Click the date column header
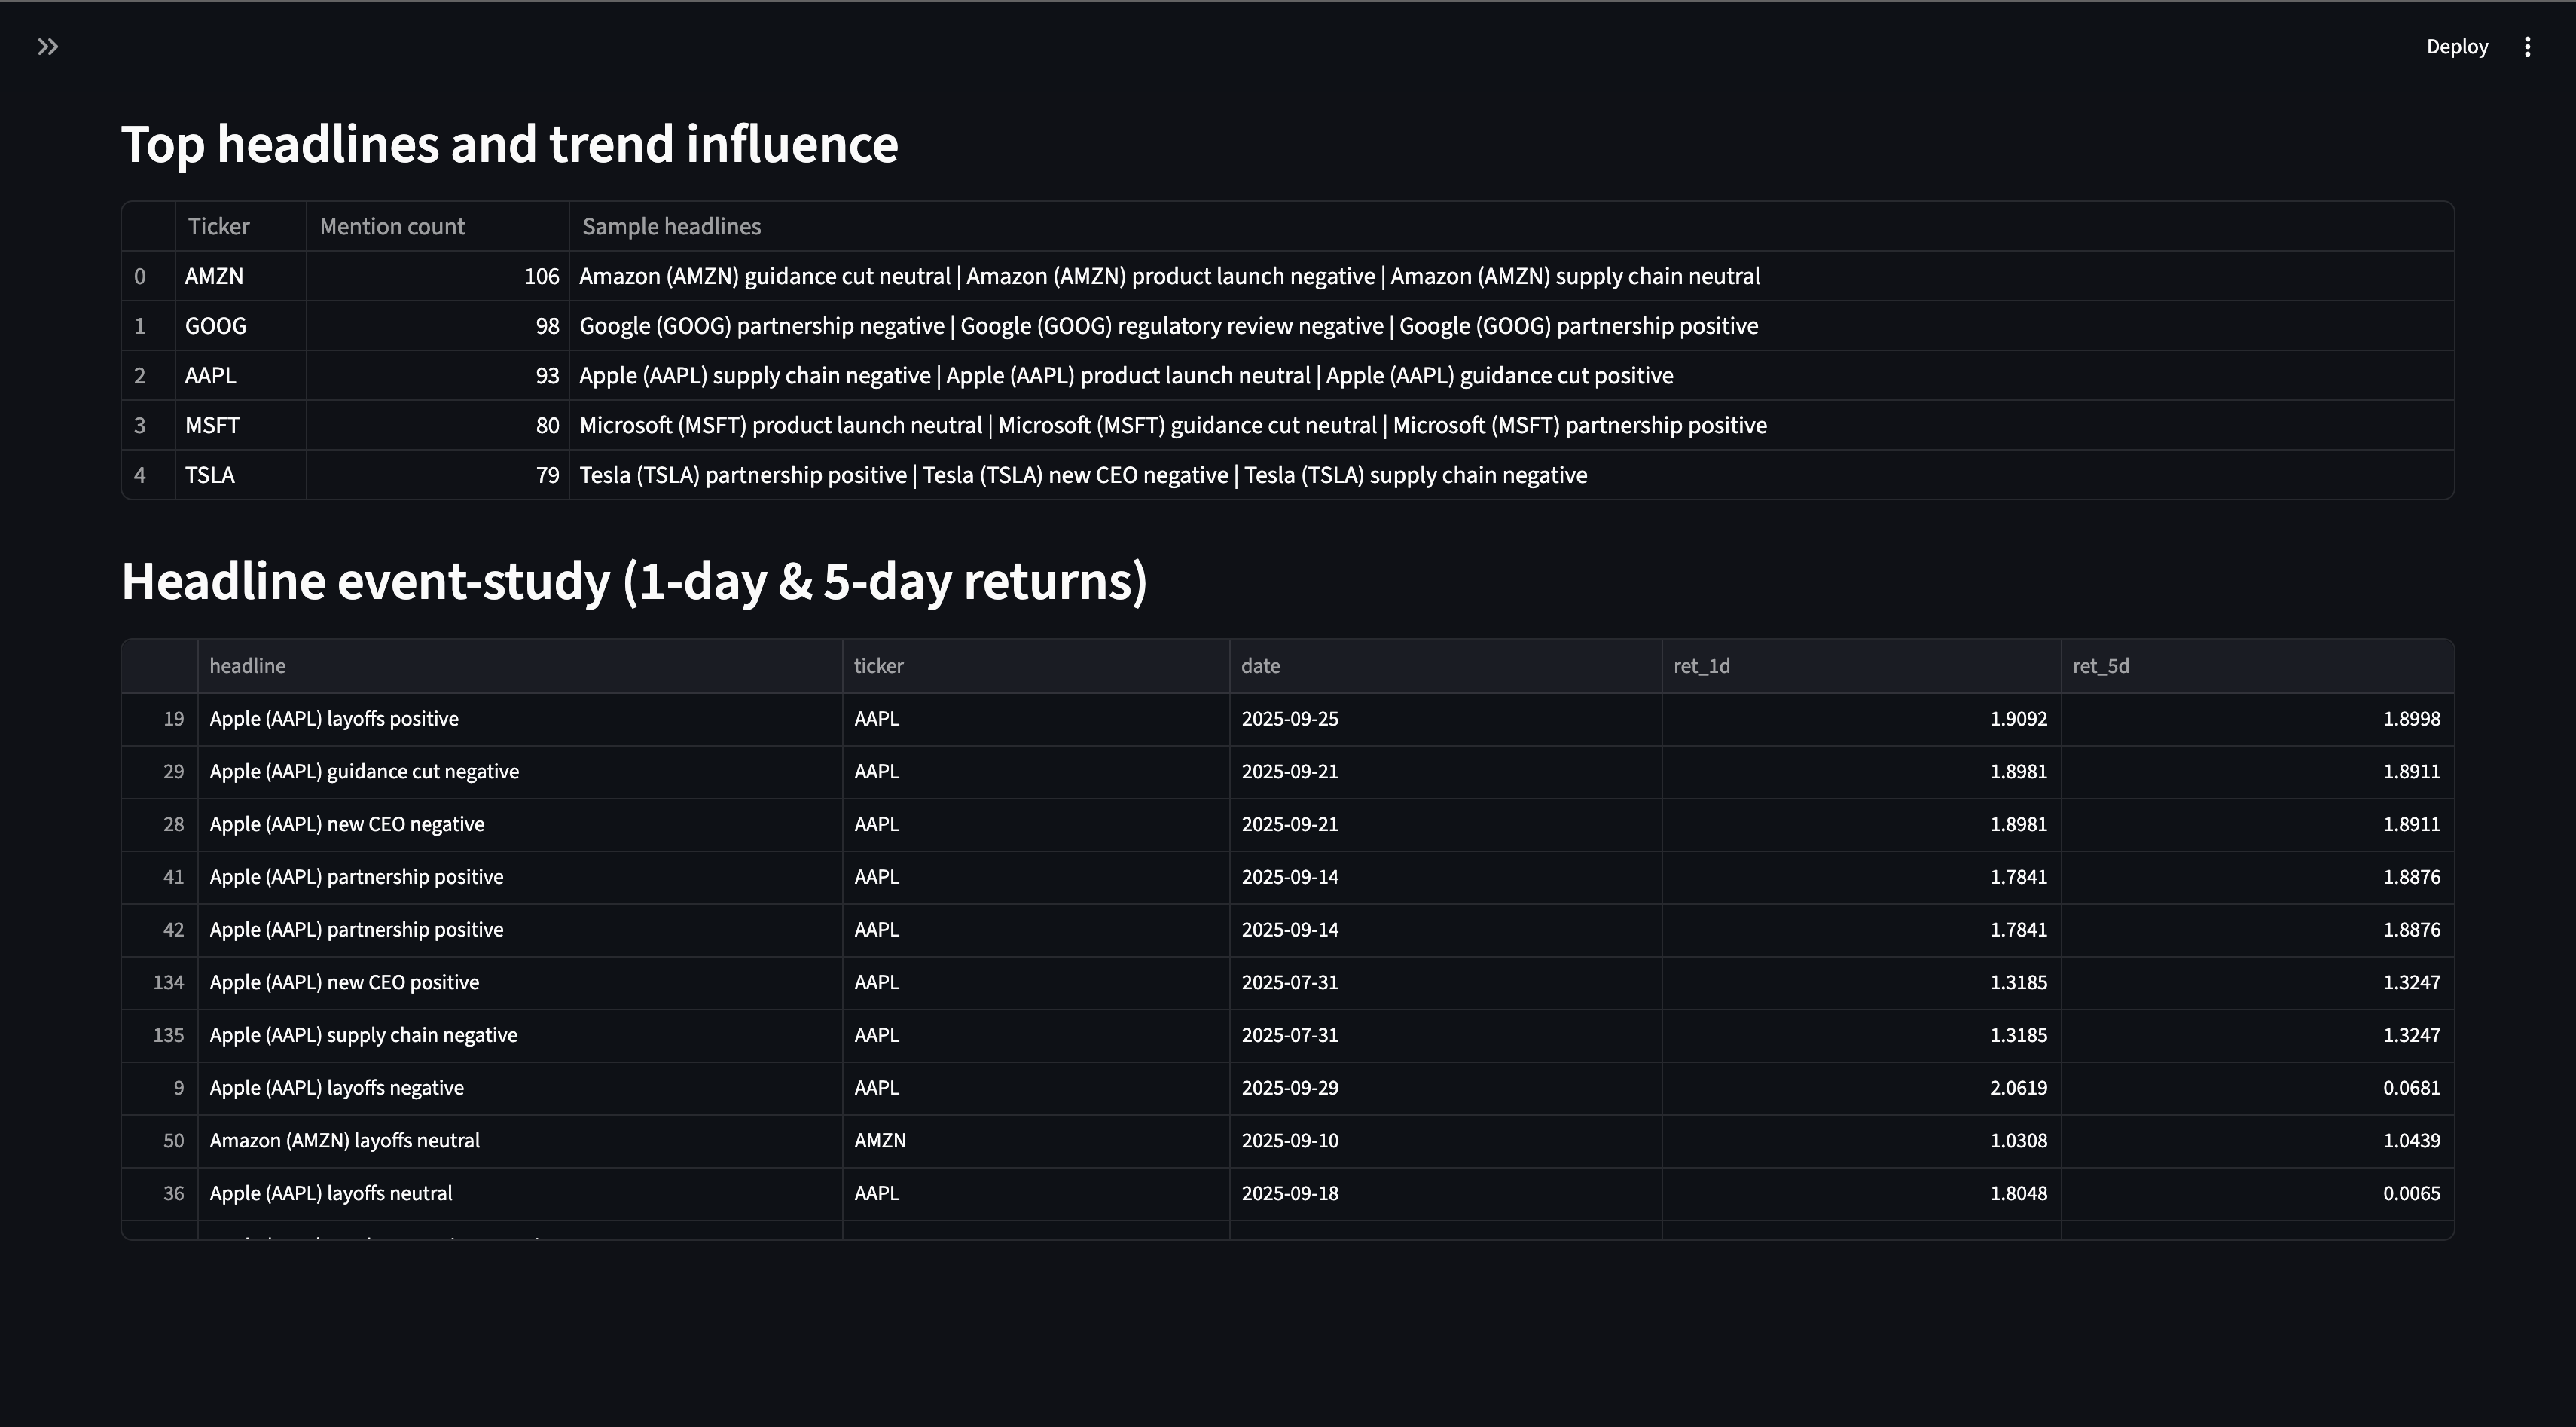The height and width of the screenshot is (1427, 2576). click(x=1260, y=666)
